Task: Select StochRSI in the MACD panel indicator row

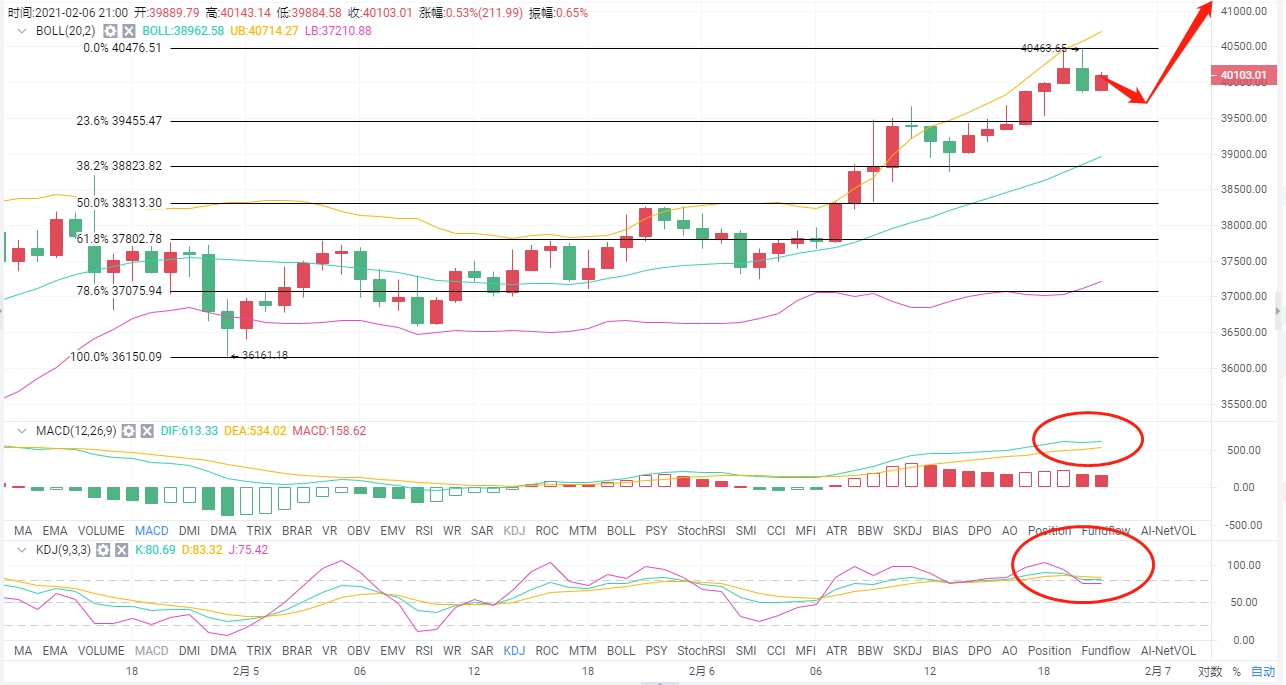Action: 702,530
